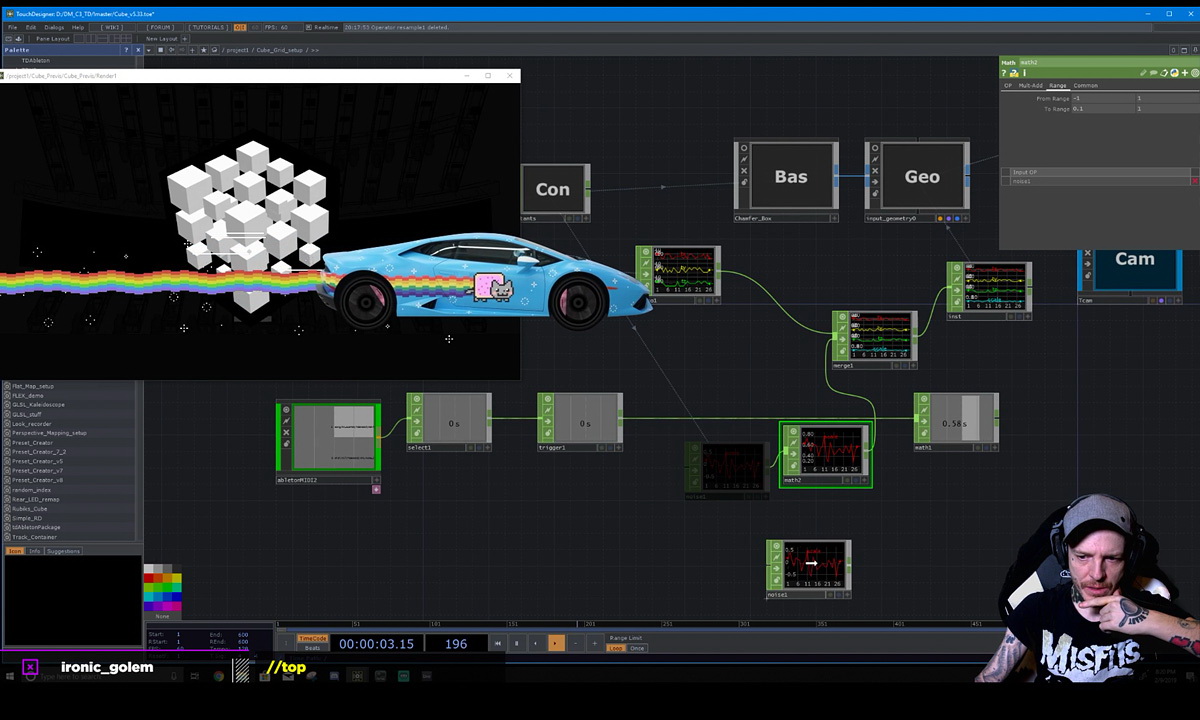This screenshot has width=1200, height=720.
Task: Toggle lock flag on Chamfer_Box node
Action: [x=743, y=182]
